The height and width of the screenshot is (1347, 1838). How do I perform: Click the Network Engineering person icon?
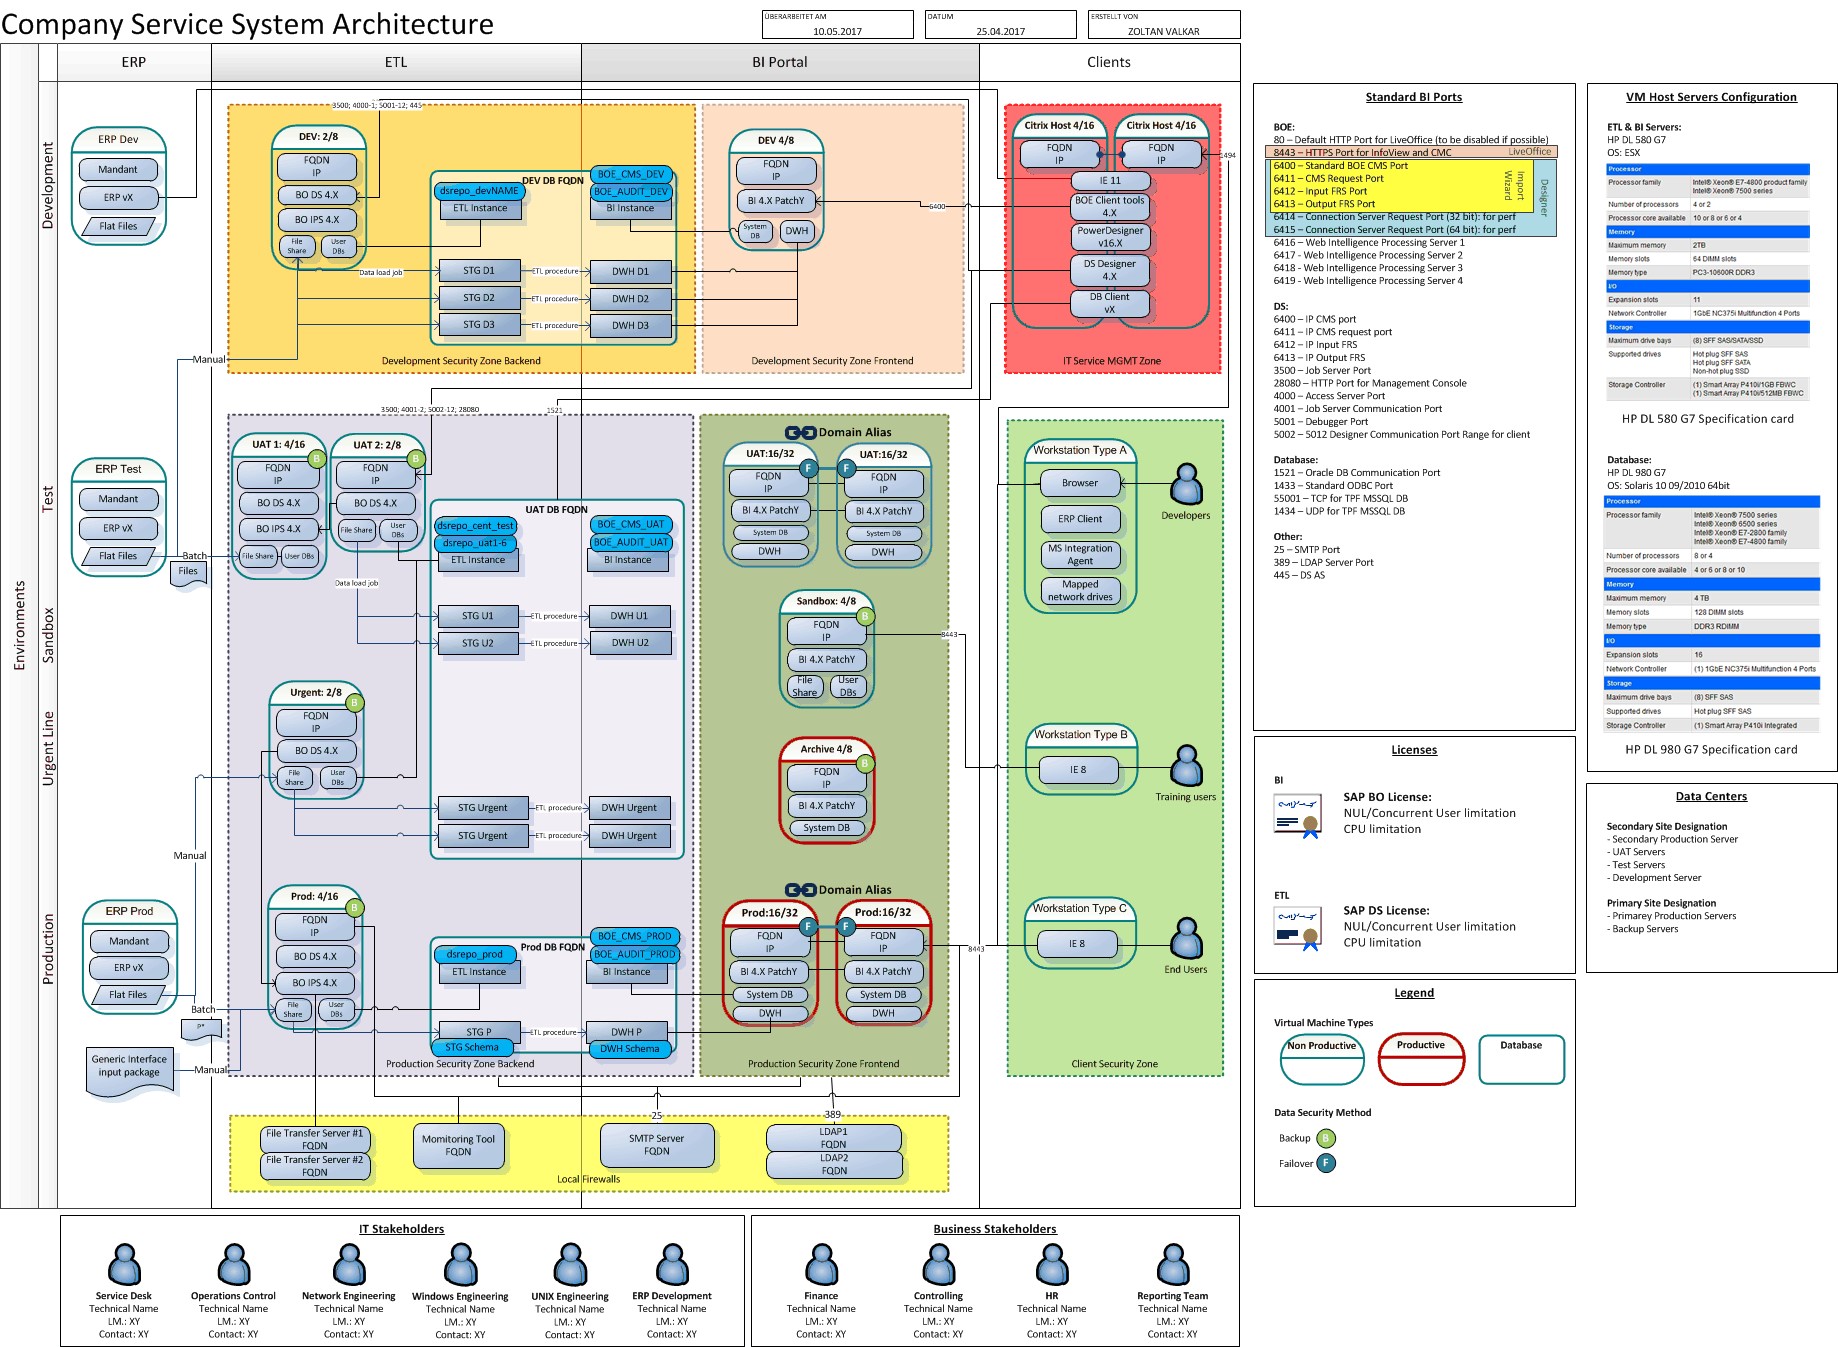(349, 1264)
